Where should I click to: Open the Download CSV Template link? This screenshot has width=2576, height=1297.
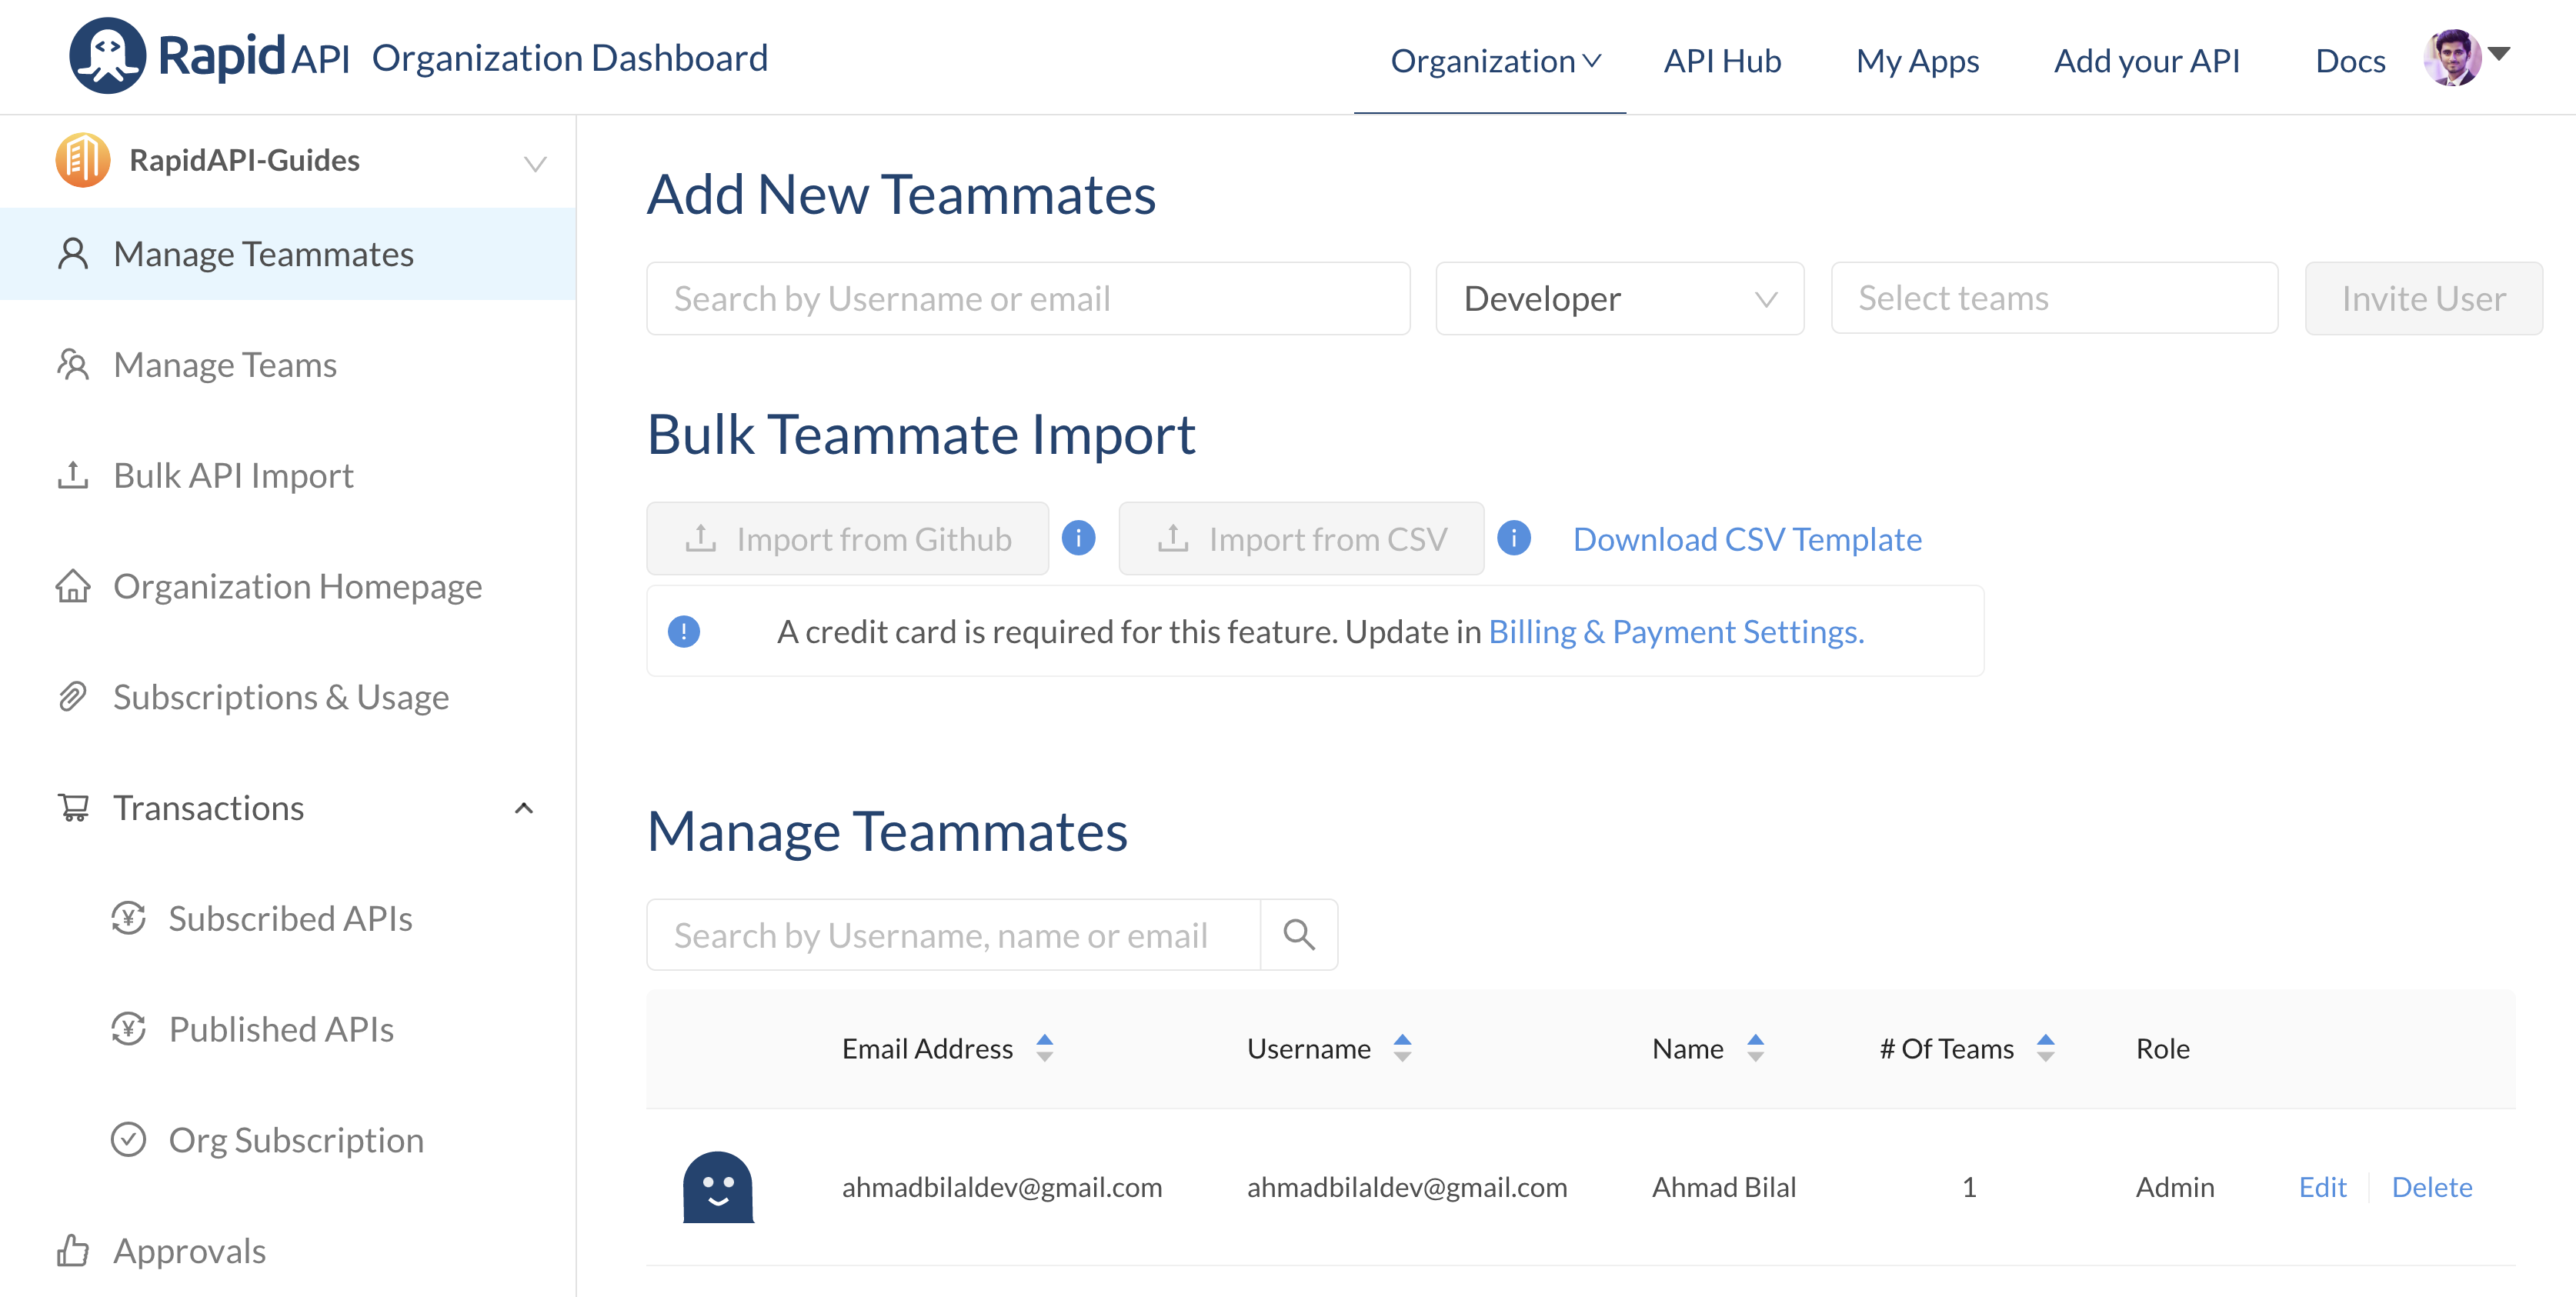(x=1746, y=539)
